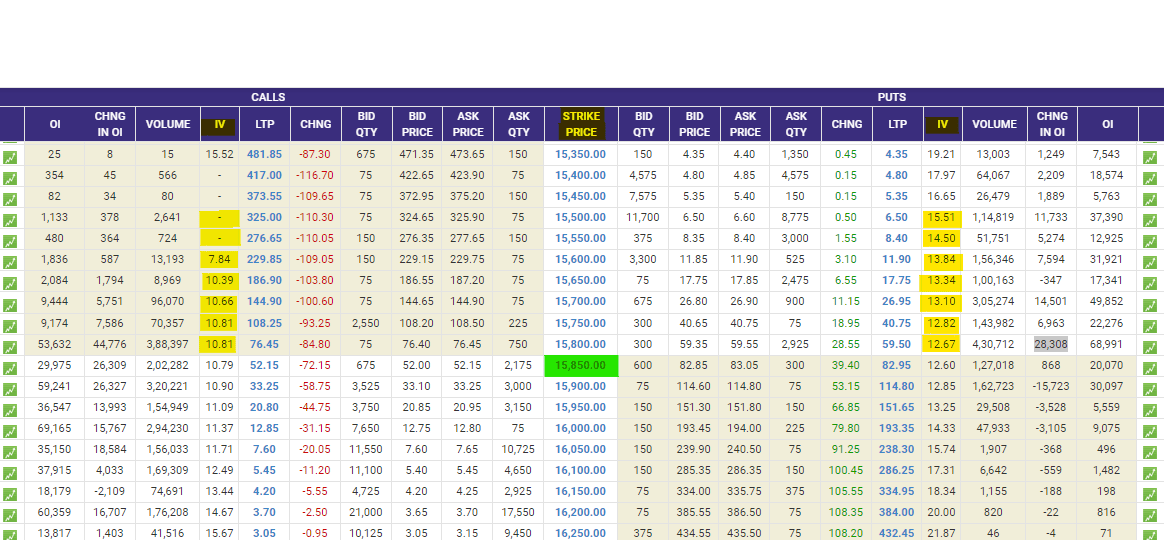Select the gray-highlighted 28,308 change in OI cell

[1050, 344]
